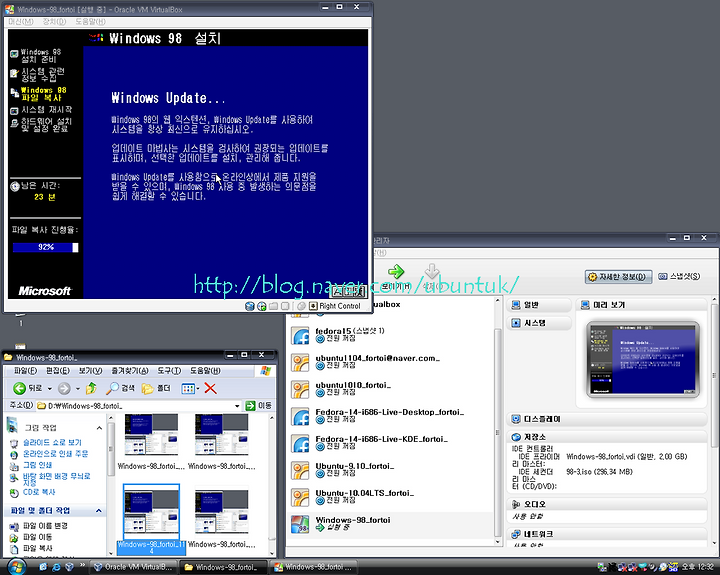Click the red Delete X in Explorer toolbar
The width and height of the screenshot is (720, 575).
click(x=210, y=389)
